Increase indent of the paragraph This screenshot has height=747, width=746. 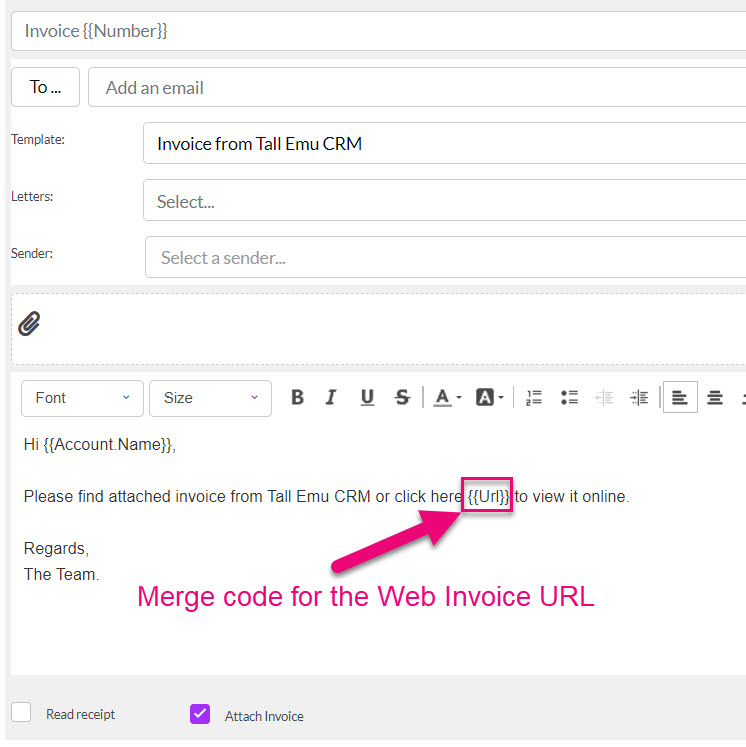tap(639, 397)
